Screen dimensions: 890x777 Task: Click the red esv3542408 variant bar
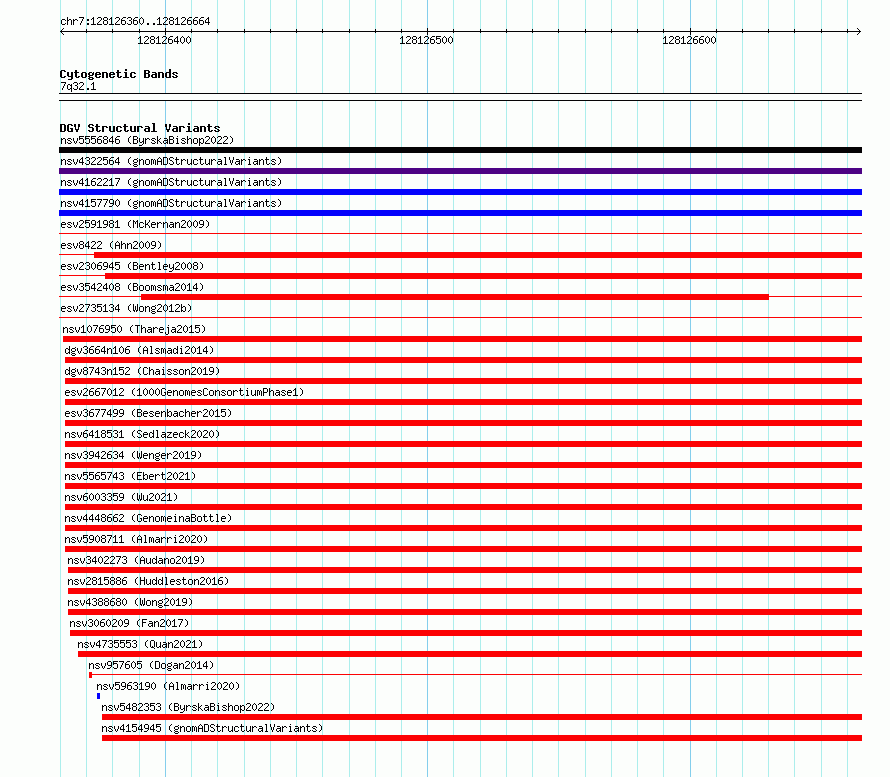pos(455,297)
